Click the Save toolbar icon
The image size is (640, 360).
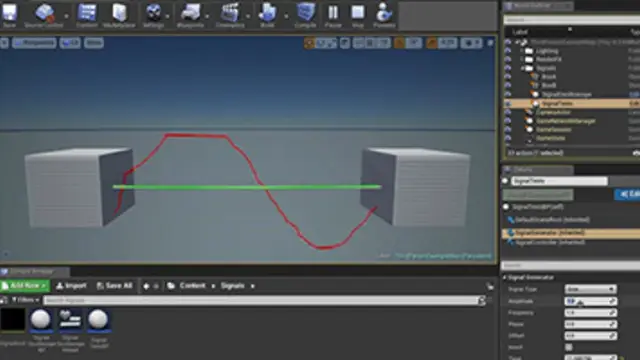9,14
